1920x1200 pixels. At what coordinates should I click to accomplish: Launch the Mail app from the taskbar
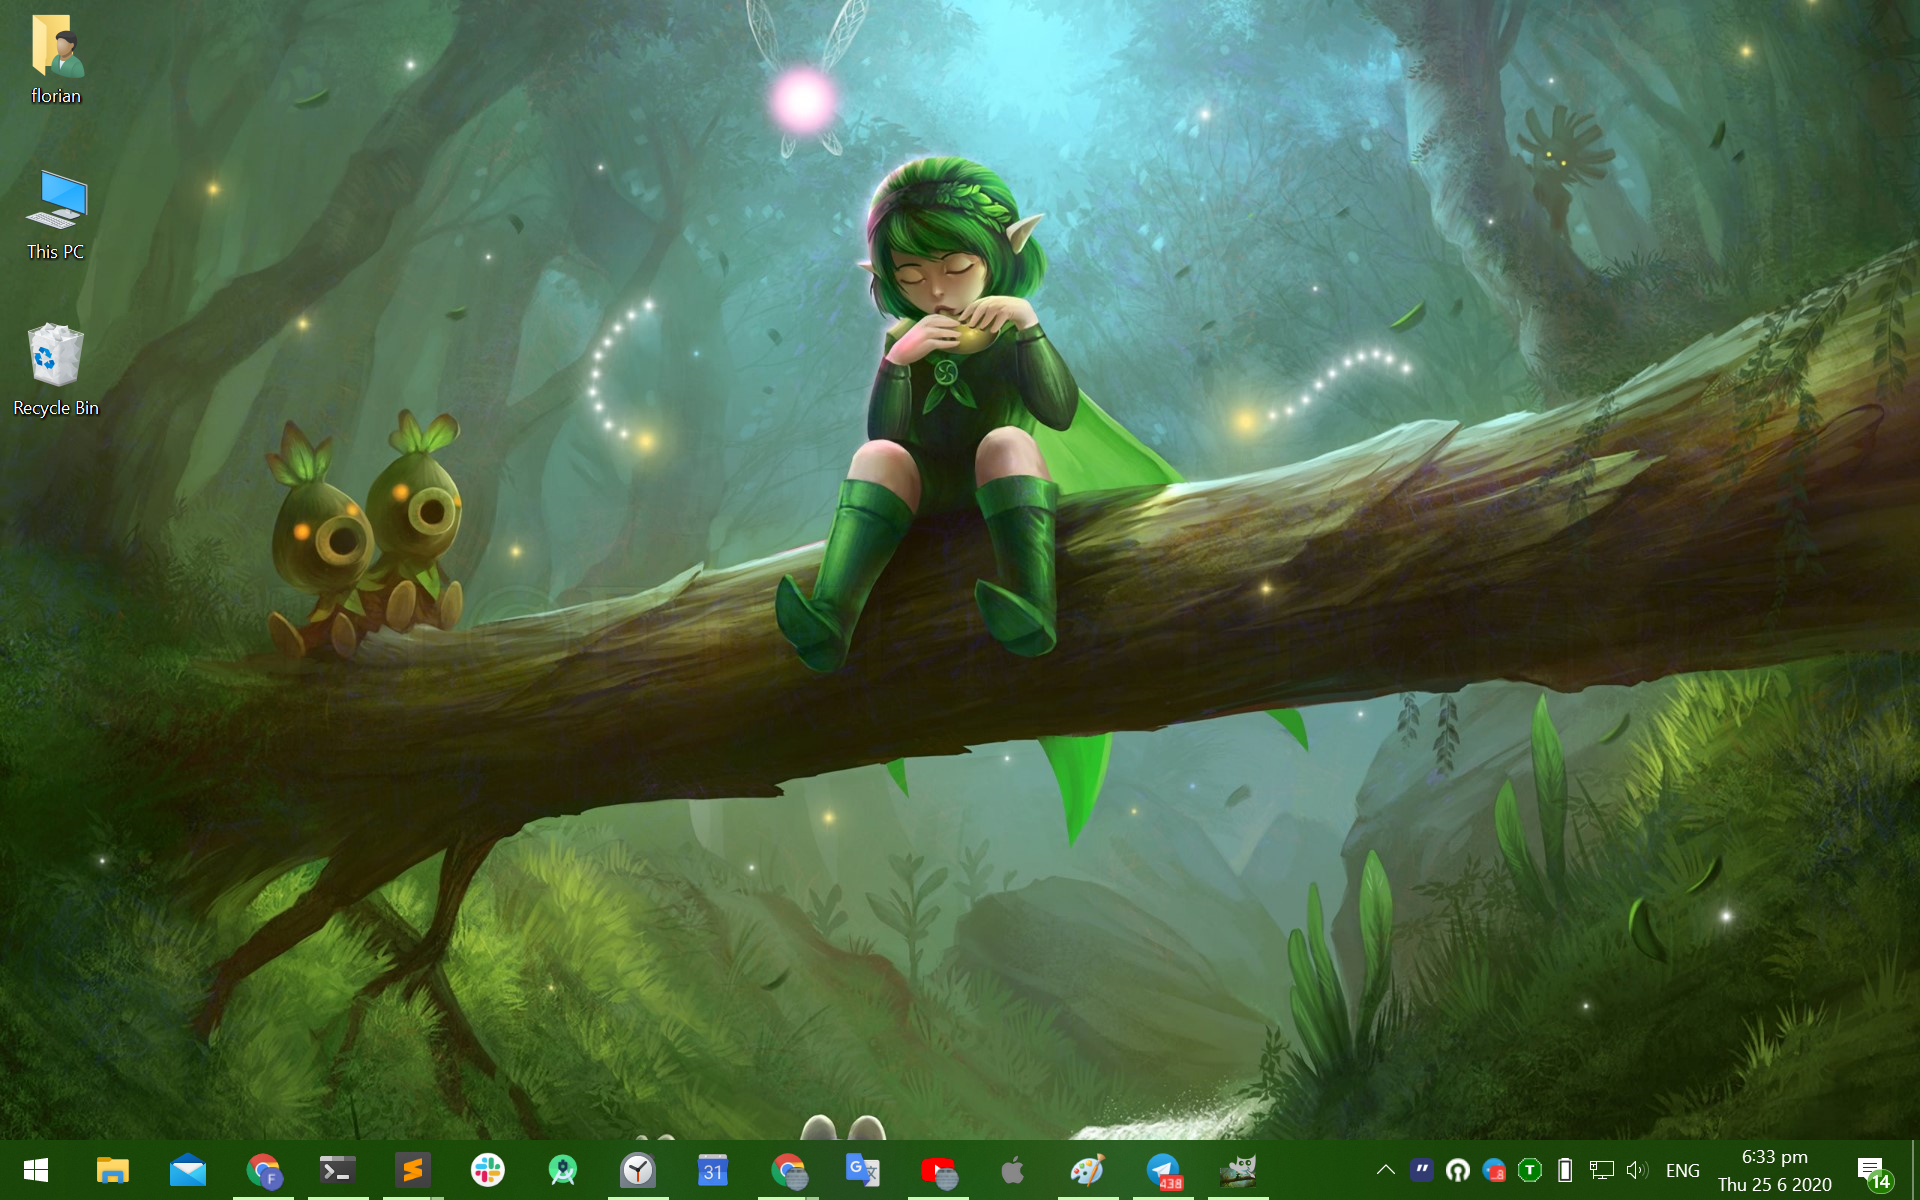pos(187,1170)
